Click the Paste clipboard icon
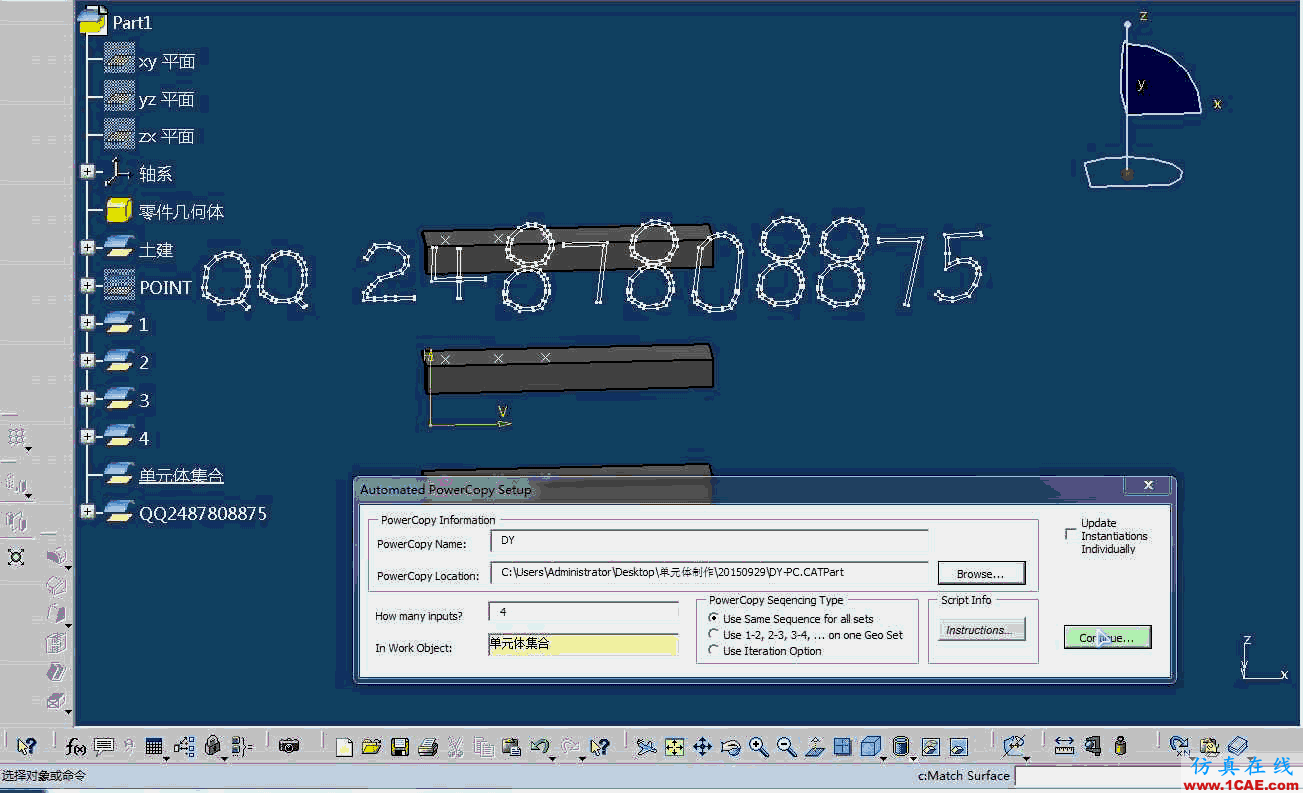Viewport: 1303px width, 793px height. point(511,746)
